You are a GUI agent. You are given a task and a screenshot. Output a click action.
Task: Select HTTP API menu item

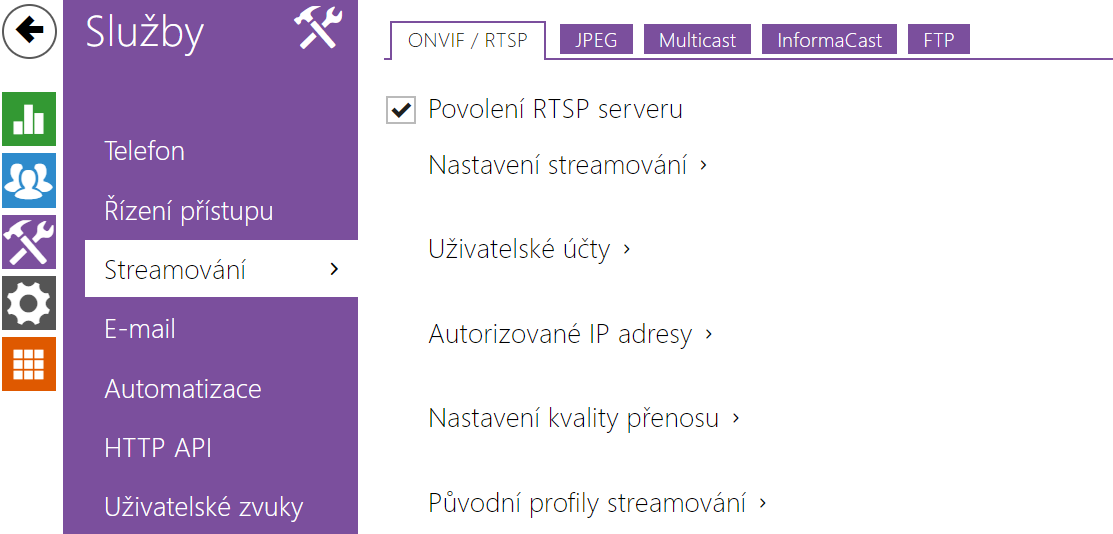(x=158, y=448)
